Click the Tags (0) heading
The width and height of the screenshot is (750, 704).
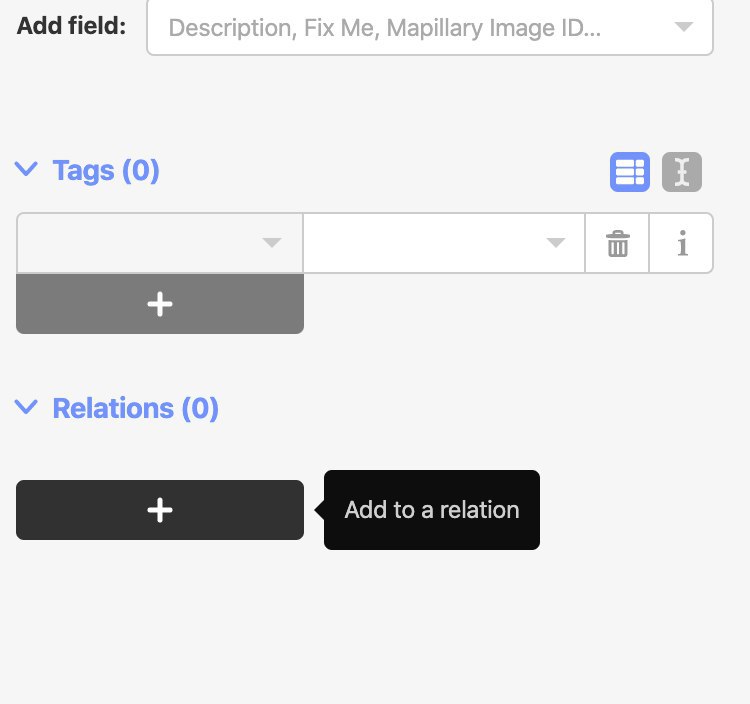[x=106, y=171]
